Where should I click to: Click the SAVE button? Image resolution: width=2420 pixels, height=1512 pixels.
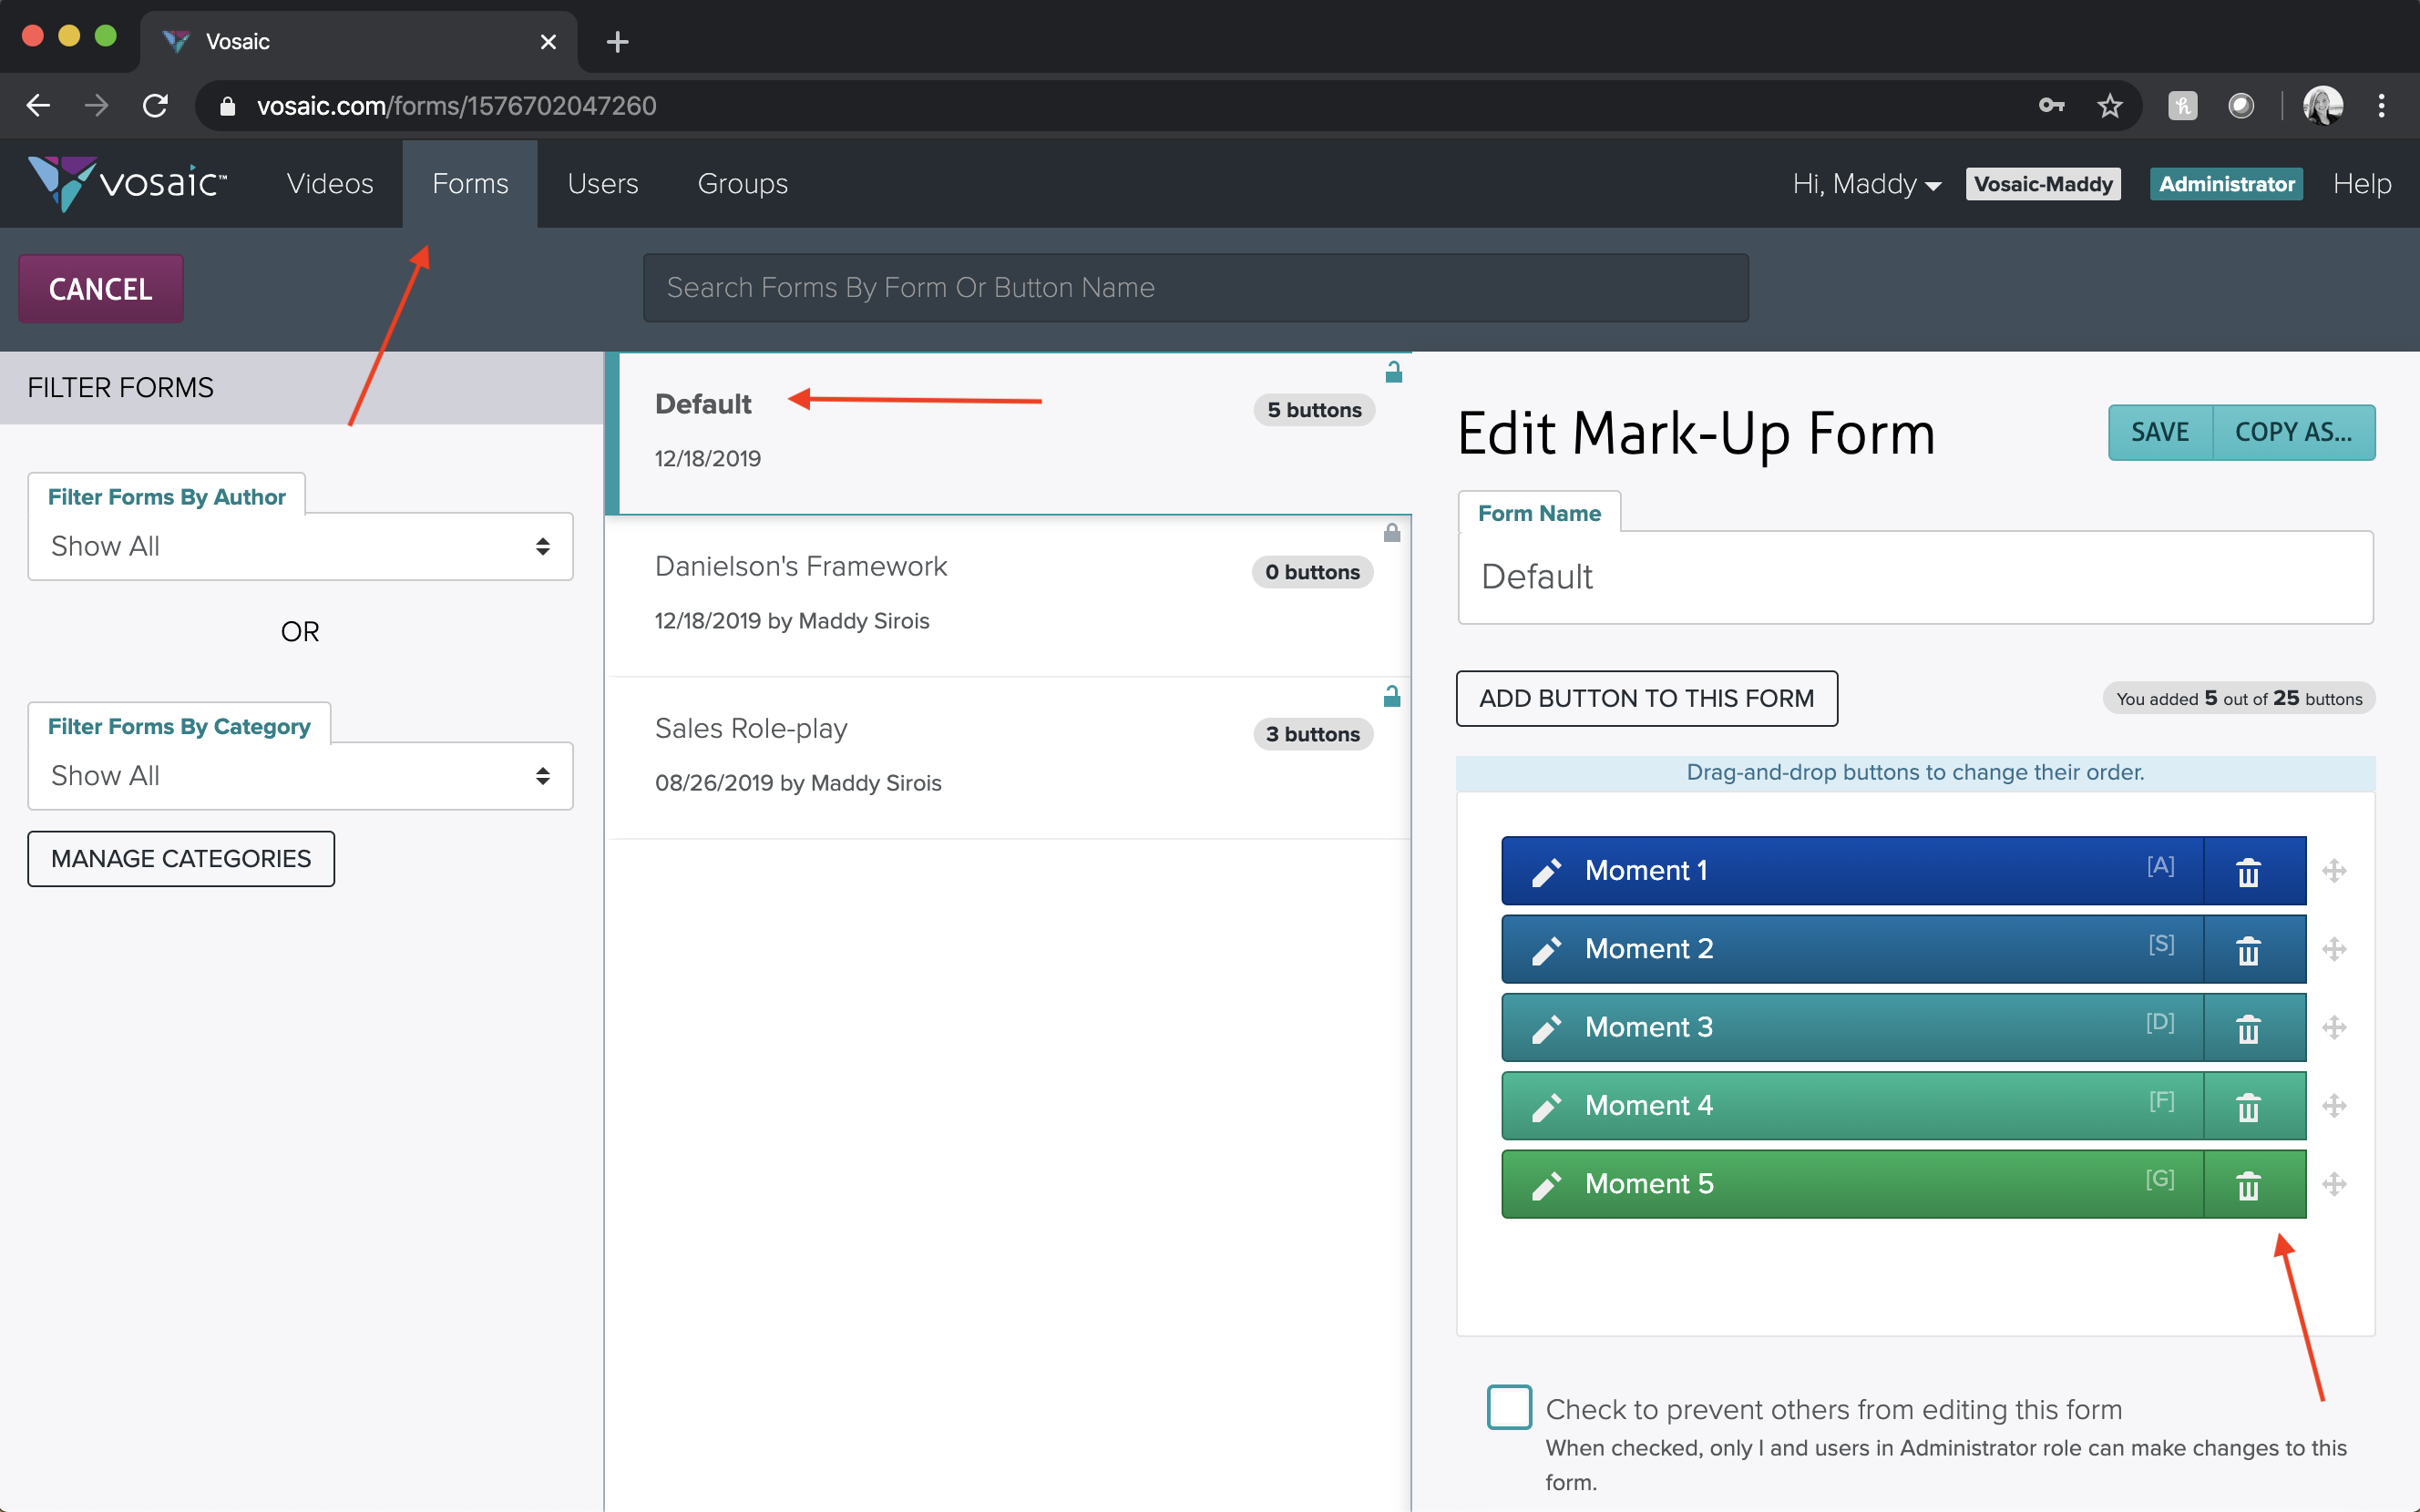2159,432
